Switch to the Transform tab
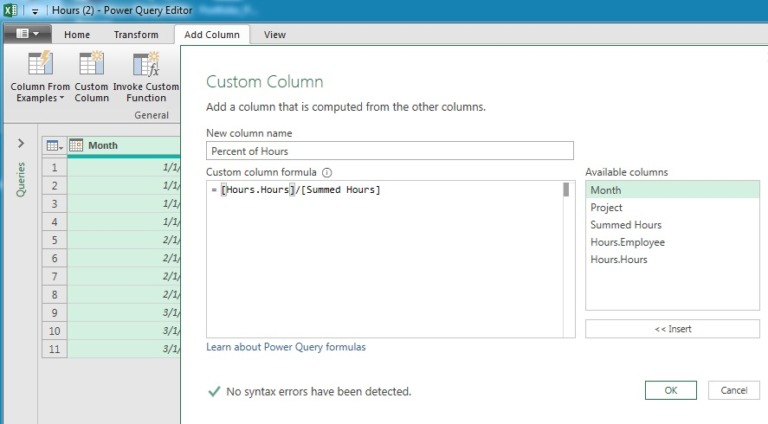This screenshot has height=424, width=768. coord(135,35)
